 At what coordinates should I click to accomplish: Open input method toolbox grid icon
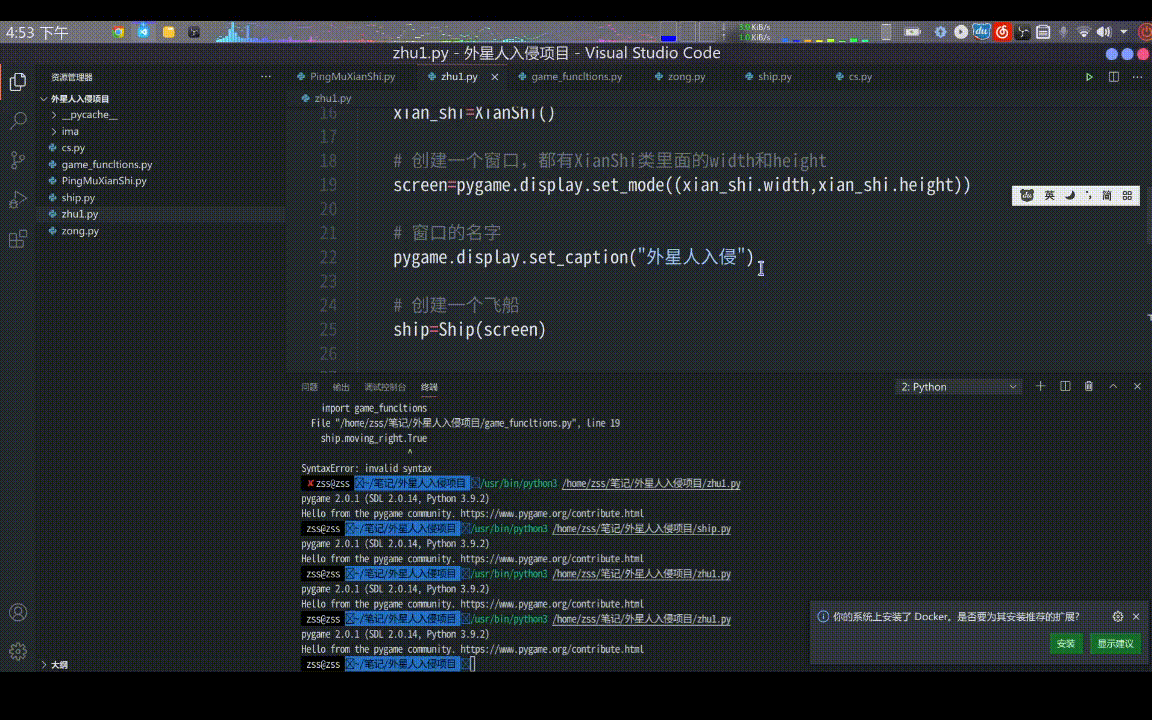[1127, 195]
